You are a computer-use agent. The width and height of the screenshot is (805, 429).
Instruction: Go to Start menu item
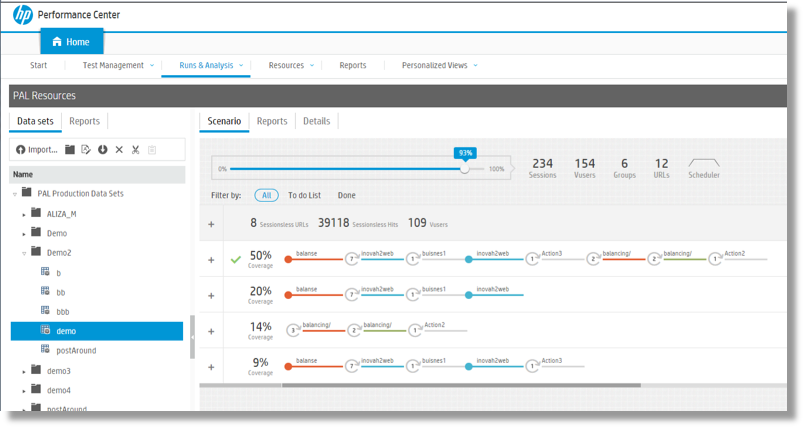39,65
